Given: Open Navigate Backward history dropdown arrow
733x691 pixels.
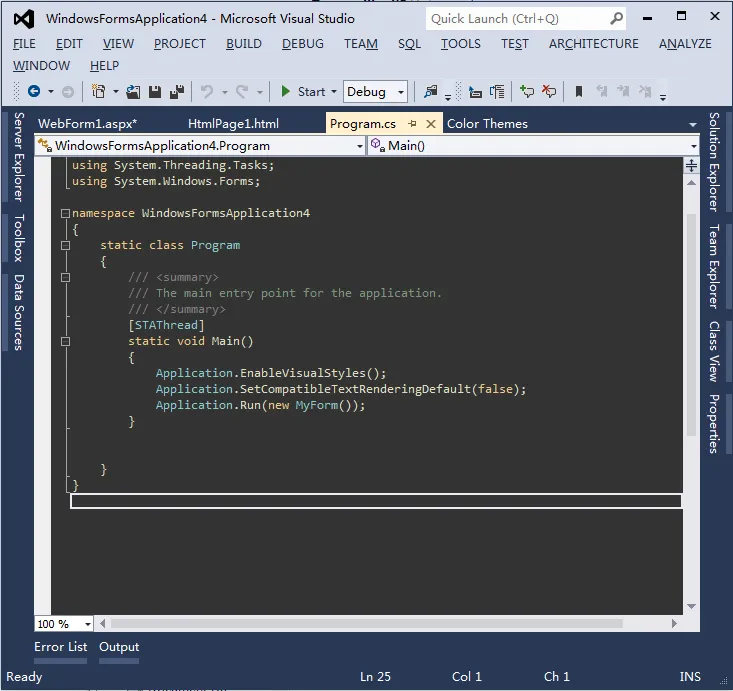Looking at the screenshot, I should pyautogui.click(x=50, y=92).
